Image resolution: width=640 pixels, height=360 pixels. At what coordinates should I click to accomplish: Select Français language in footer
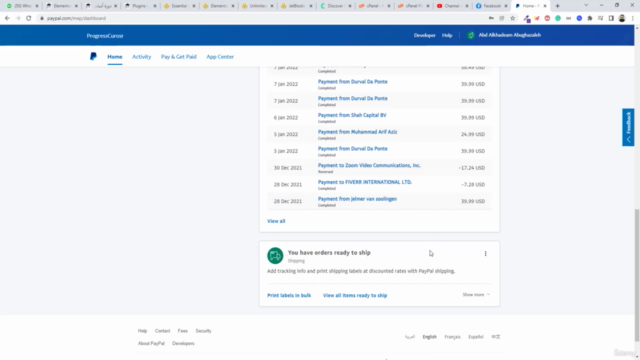tap(452, 337)
